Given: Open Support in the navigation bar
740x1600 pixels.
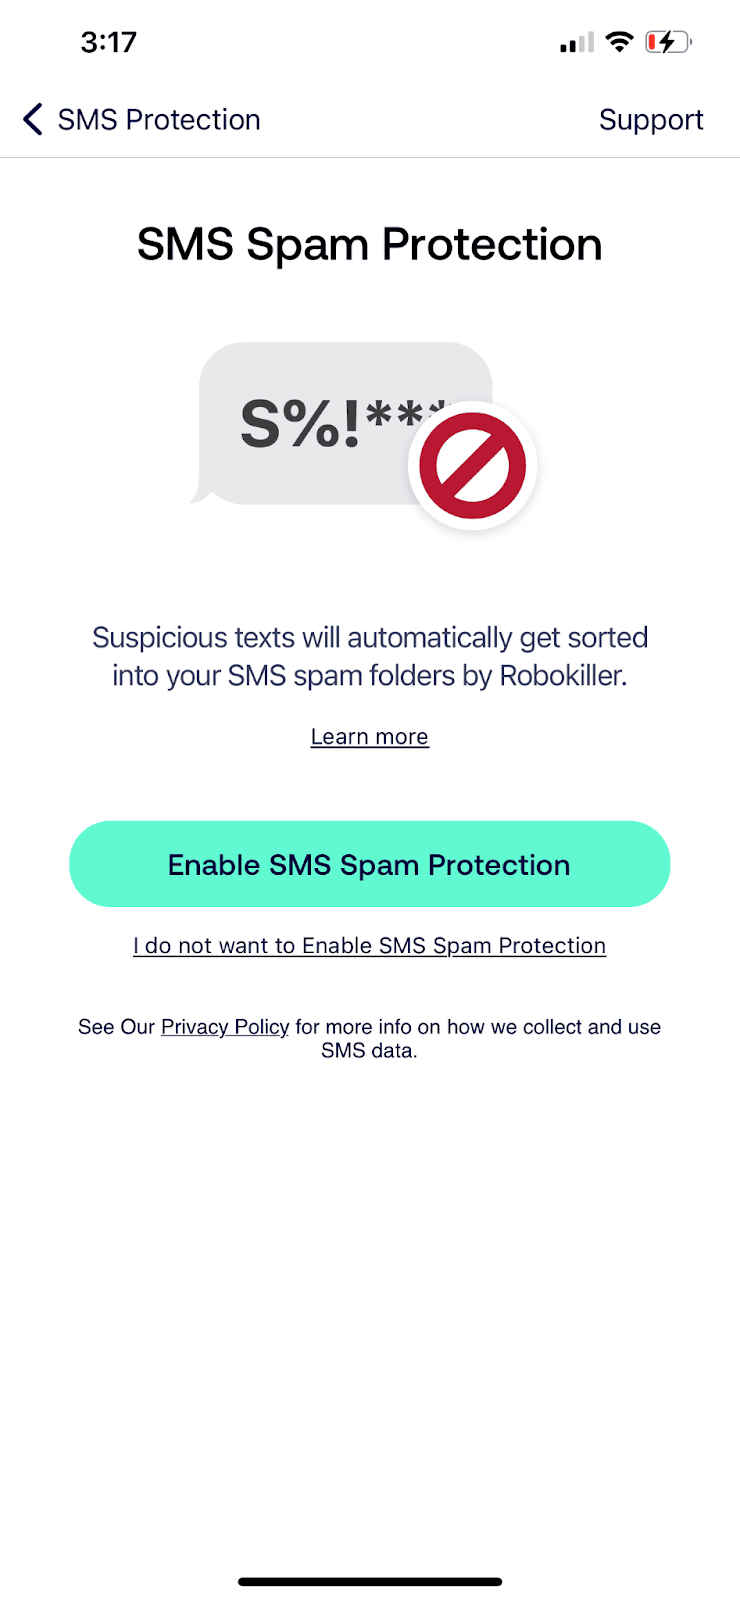Looking at the screenshot, I should click(x=651, y=120).
